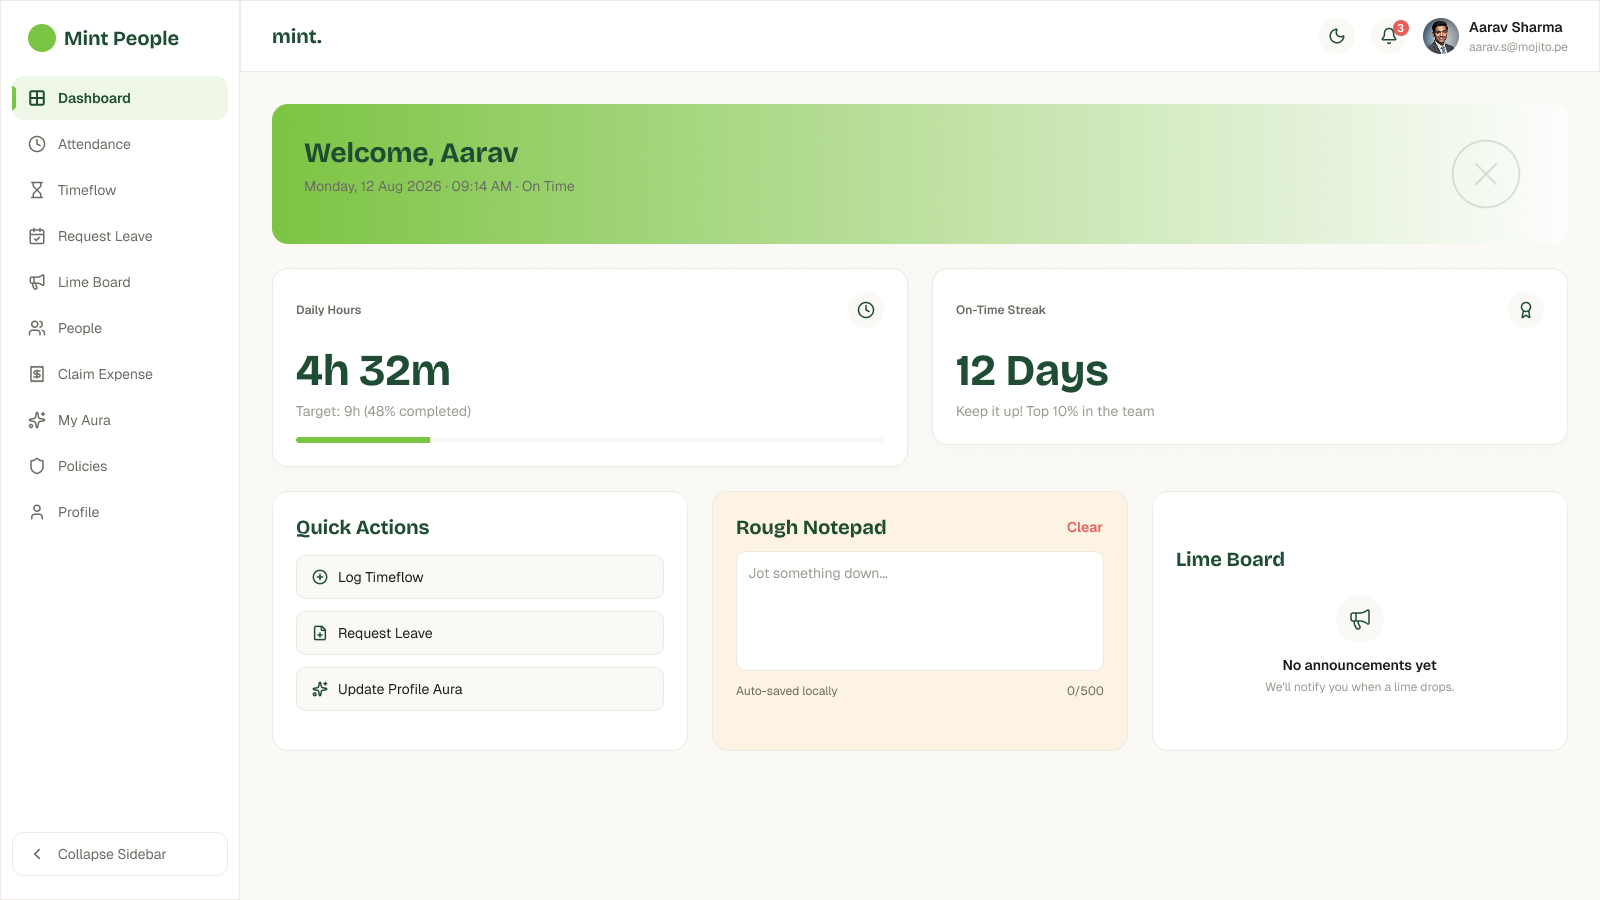Open Timeflow from the sidebar
1600x900 pixels.
120,190
